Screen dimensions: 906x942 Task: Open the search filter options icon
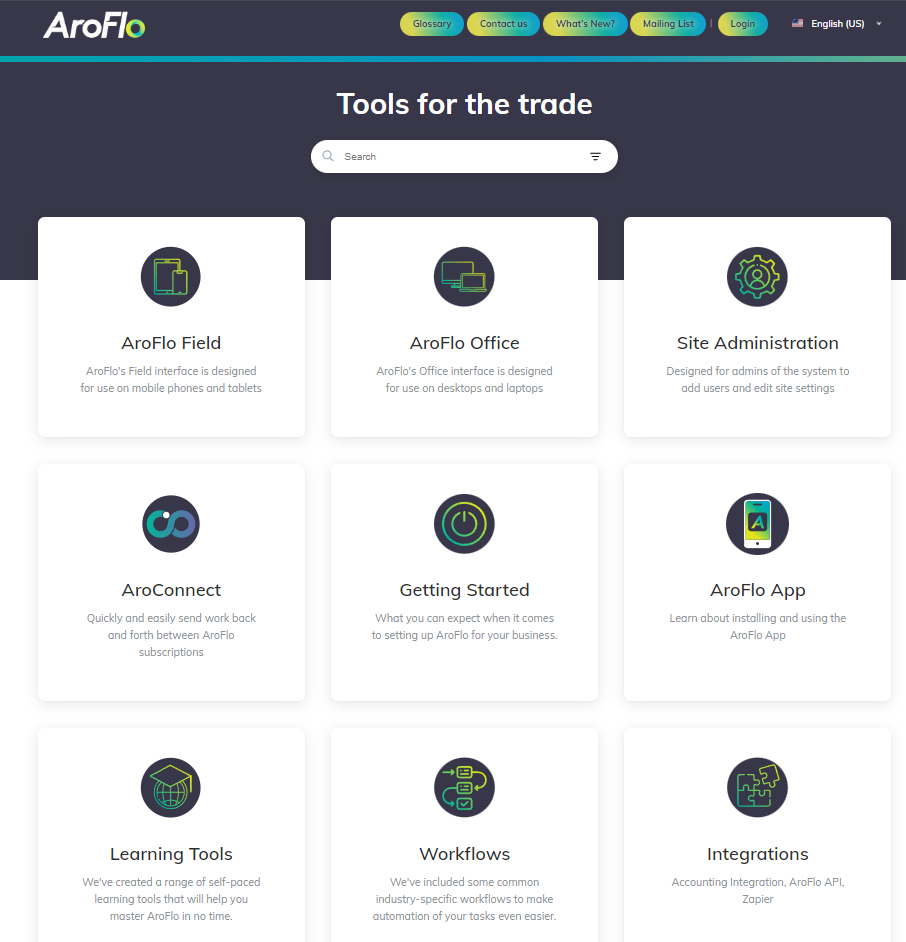tap(595, 156)
